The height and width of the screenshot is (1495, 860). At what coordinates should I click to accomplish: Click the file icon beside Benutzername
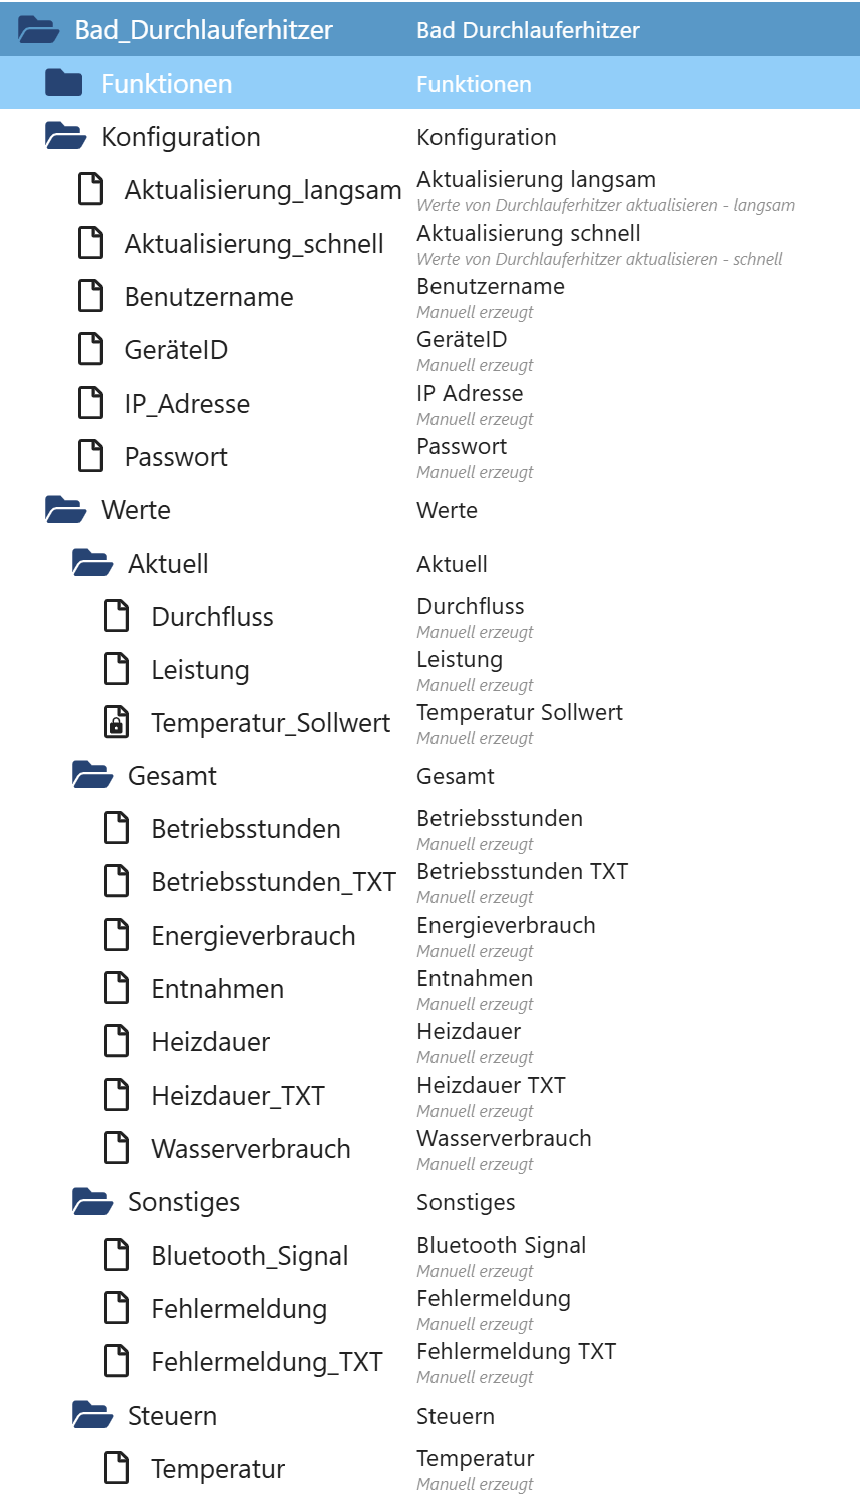coord(91,297)
